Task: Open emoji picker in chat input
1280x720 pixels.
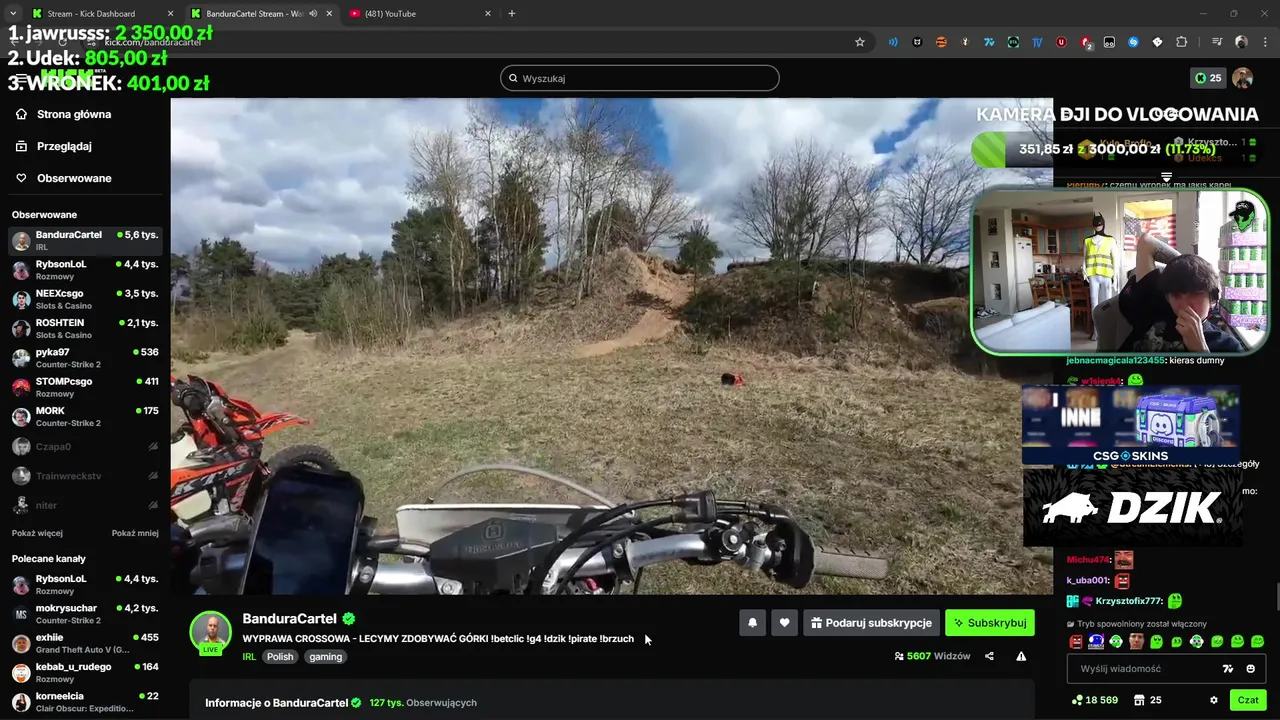Action: 1250,668
